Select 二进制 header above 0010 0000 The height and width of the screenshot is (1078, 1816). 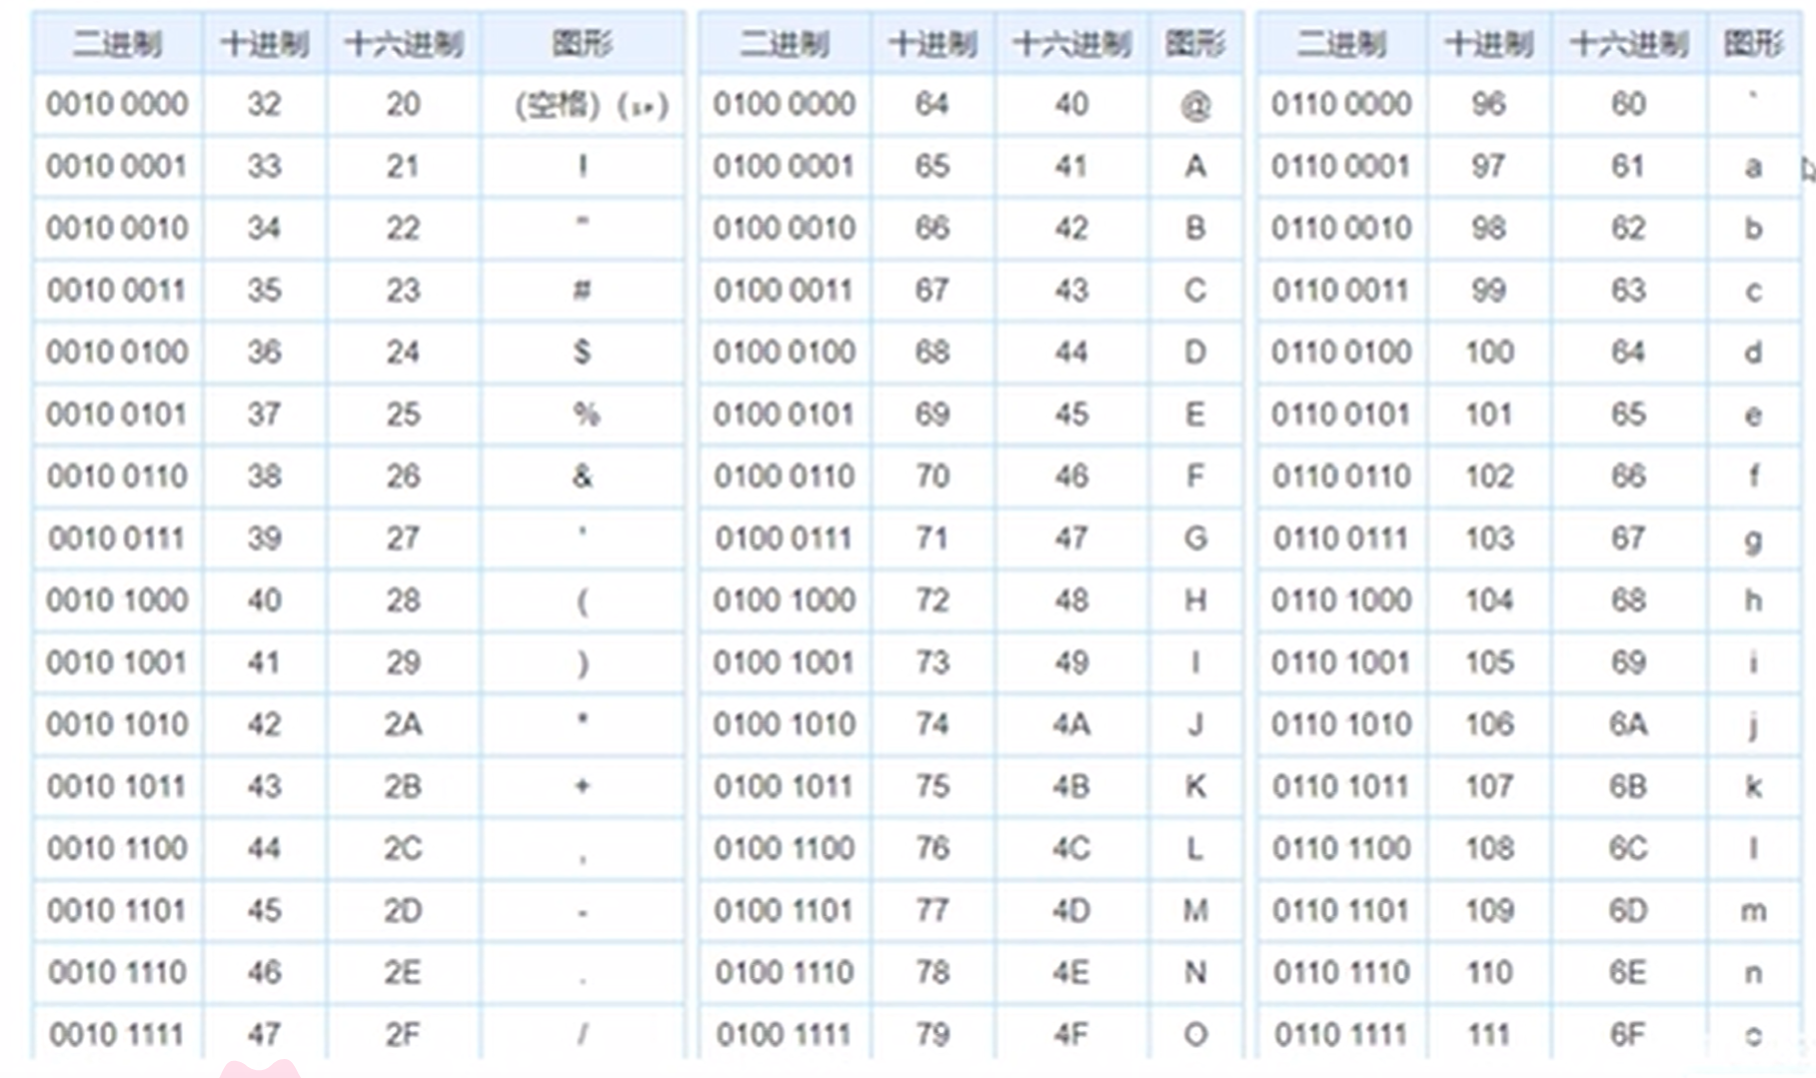117,44
